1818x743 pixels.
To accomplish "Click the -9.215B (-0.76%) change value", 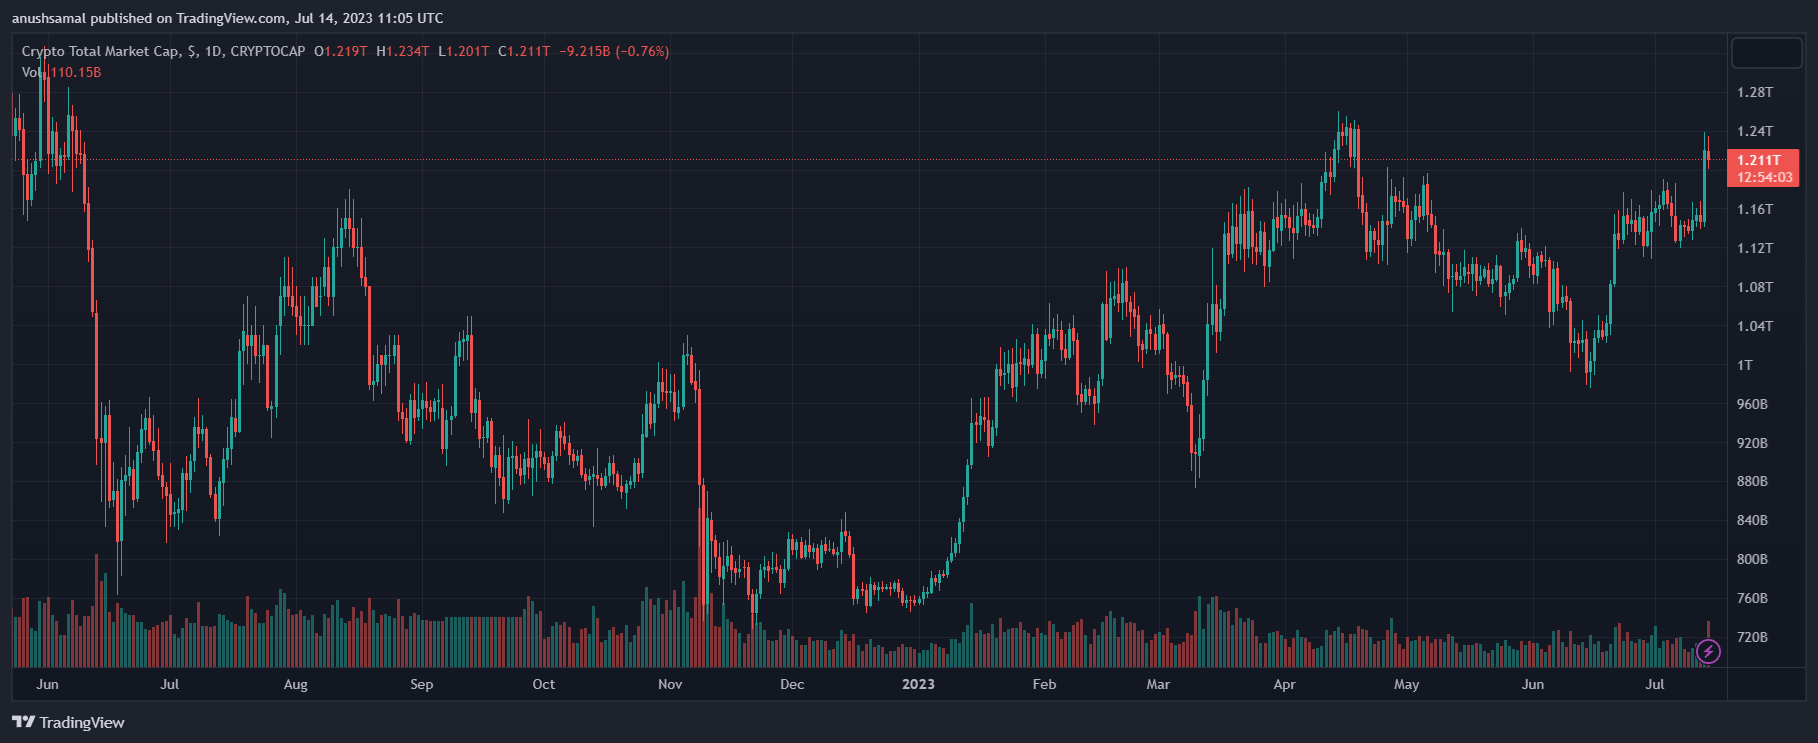I will click(x=614, y=51).
